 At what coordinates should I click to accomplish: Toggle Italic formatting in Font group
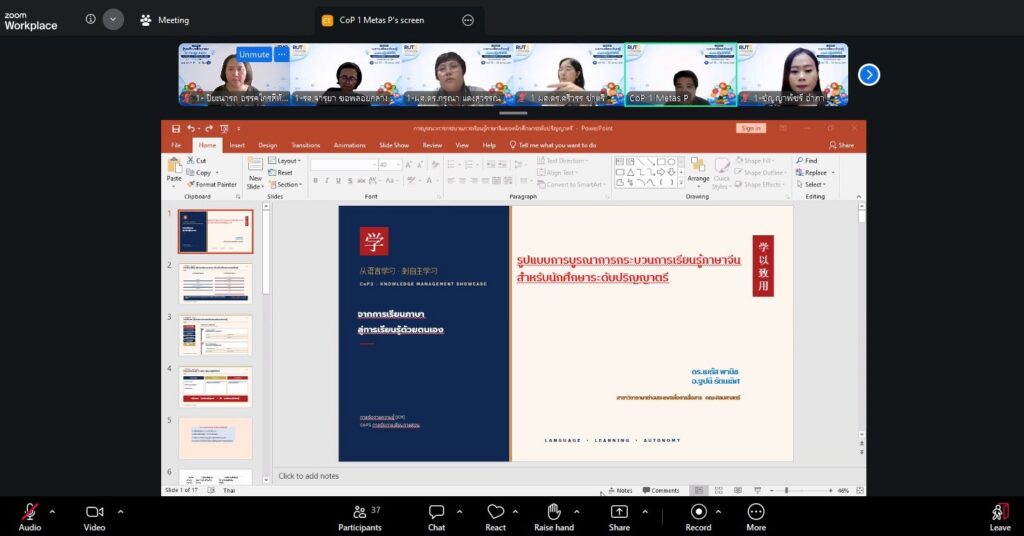coord(327,181)
